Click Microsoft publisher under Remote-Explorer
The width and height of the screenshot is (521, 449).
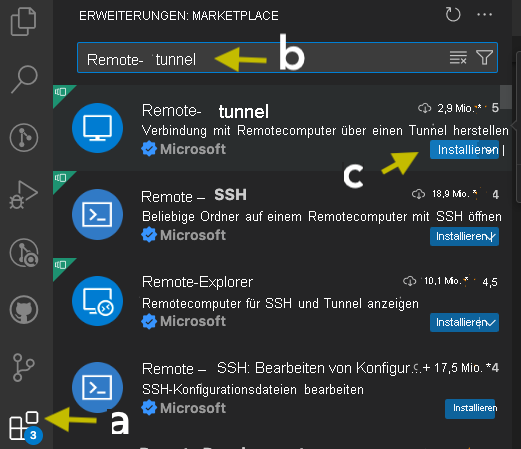[193, 321]
